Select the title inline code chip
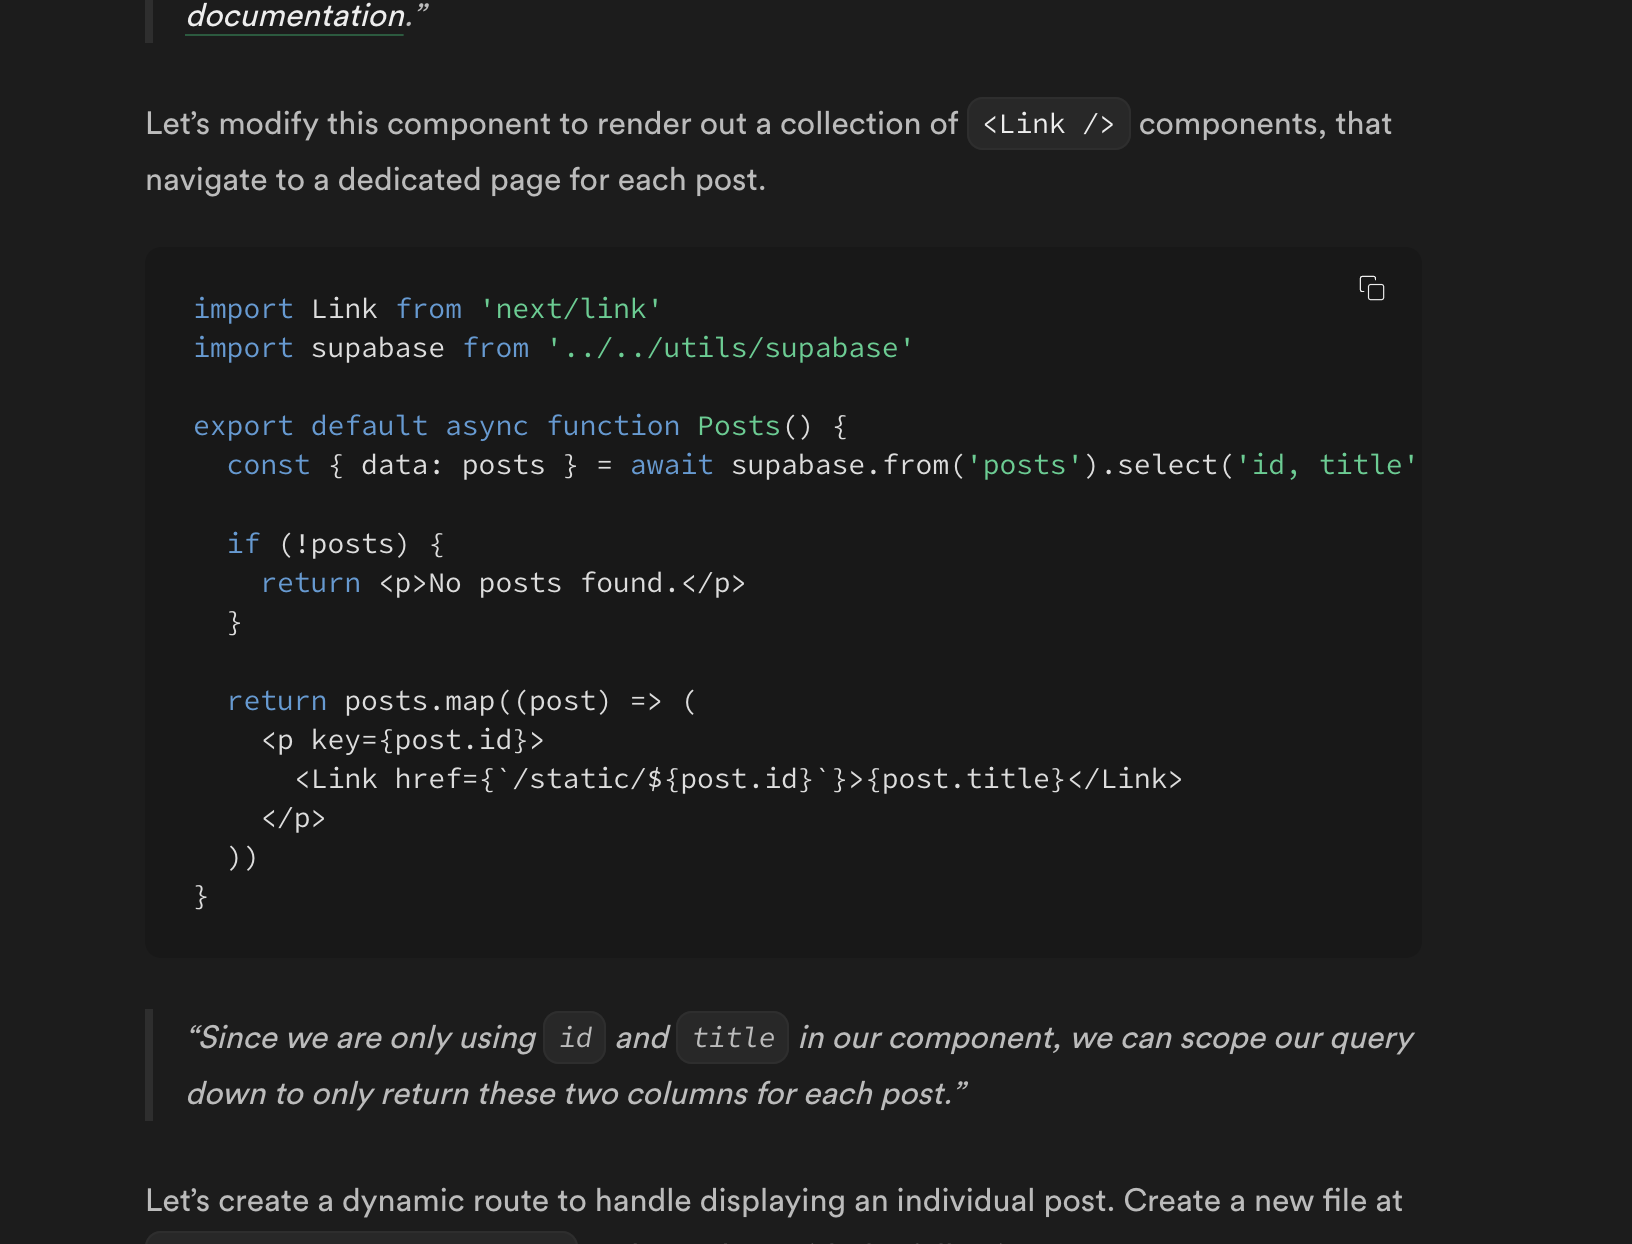The image size is (1632, 1244). [x=732, y=1038]
